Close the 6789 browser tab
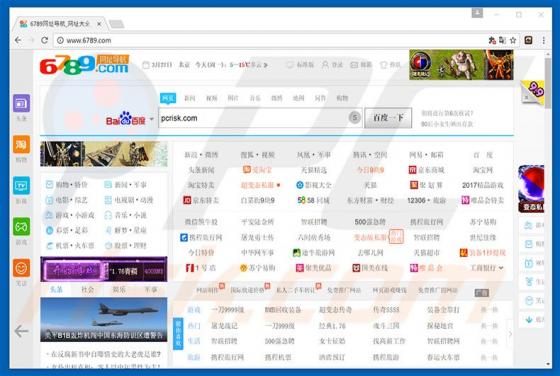Screen dimensions: 560x376 (99, 24)
